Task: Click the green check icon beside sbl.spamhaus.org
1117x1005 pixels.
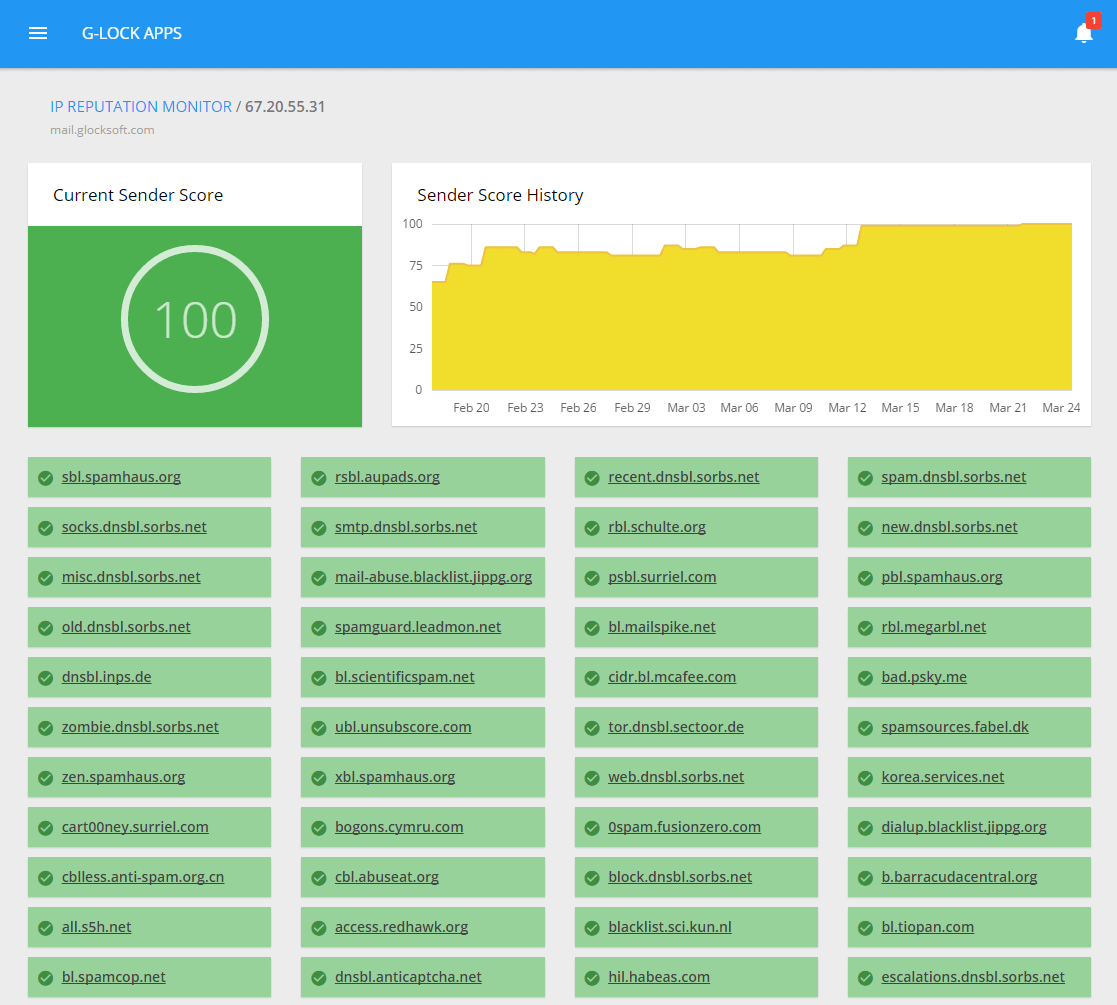Action: coord(44,477)
